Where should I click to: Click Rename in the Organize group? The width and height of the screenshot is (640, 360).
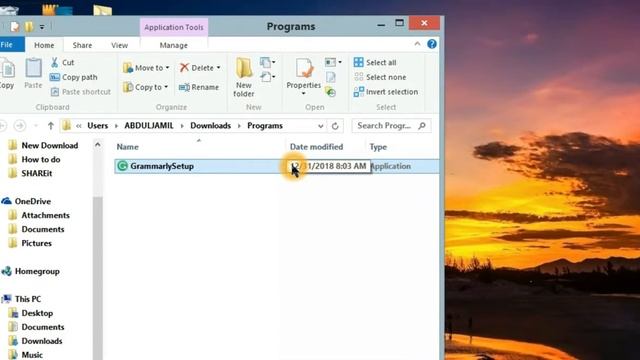click(199, 87)
